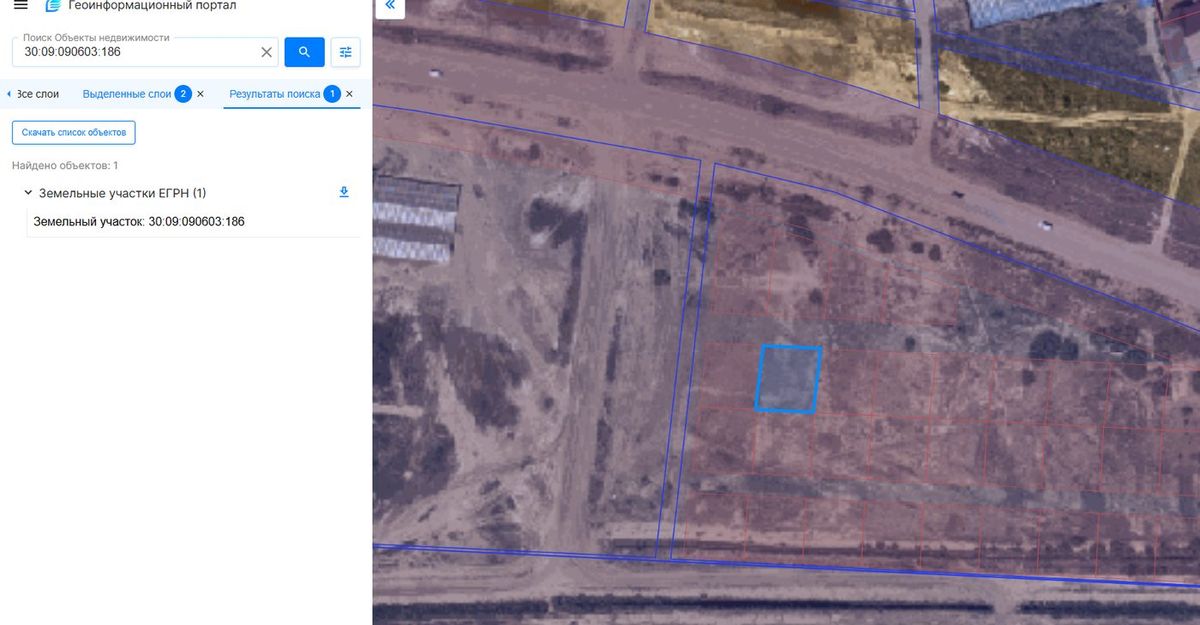Collapse the Земельные участки ЕГРН group
1200x625 pixels.
[x=26, y=193]
